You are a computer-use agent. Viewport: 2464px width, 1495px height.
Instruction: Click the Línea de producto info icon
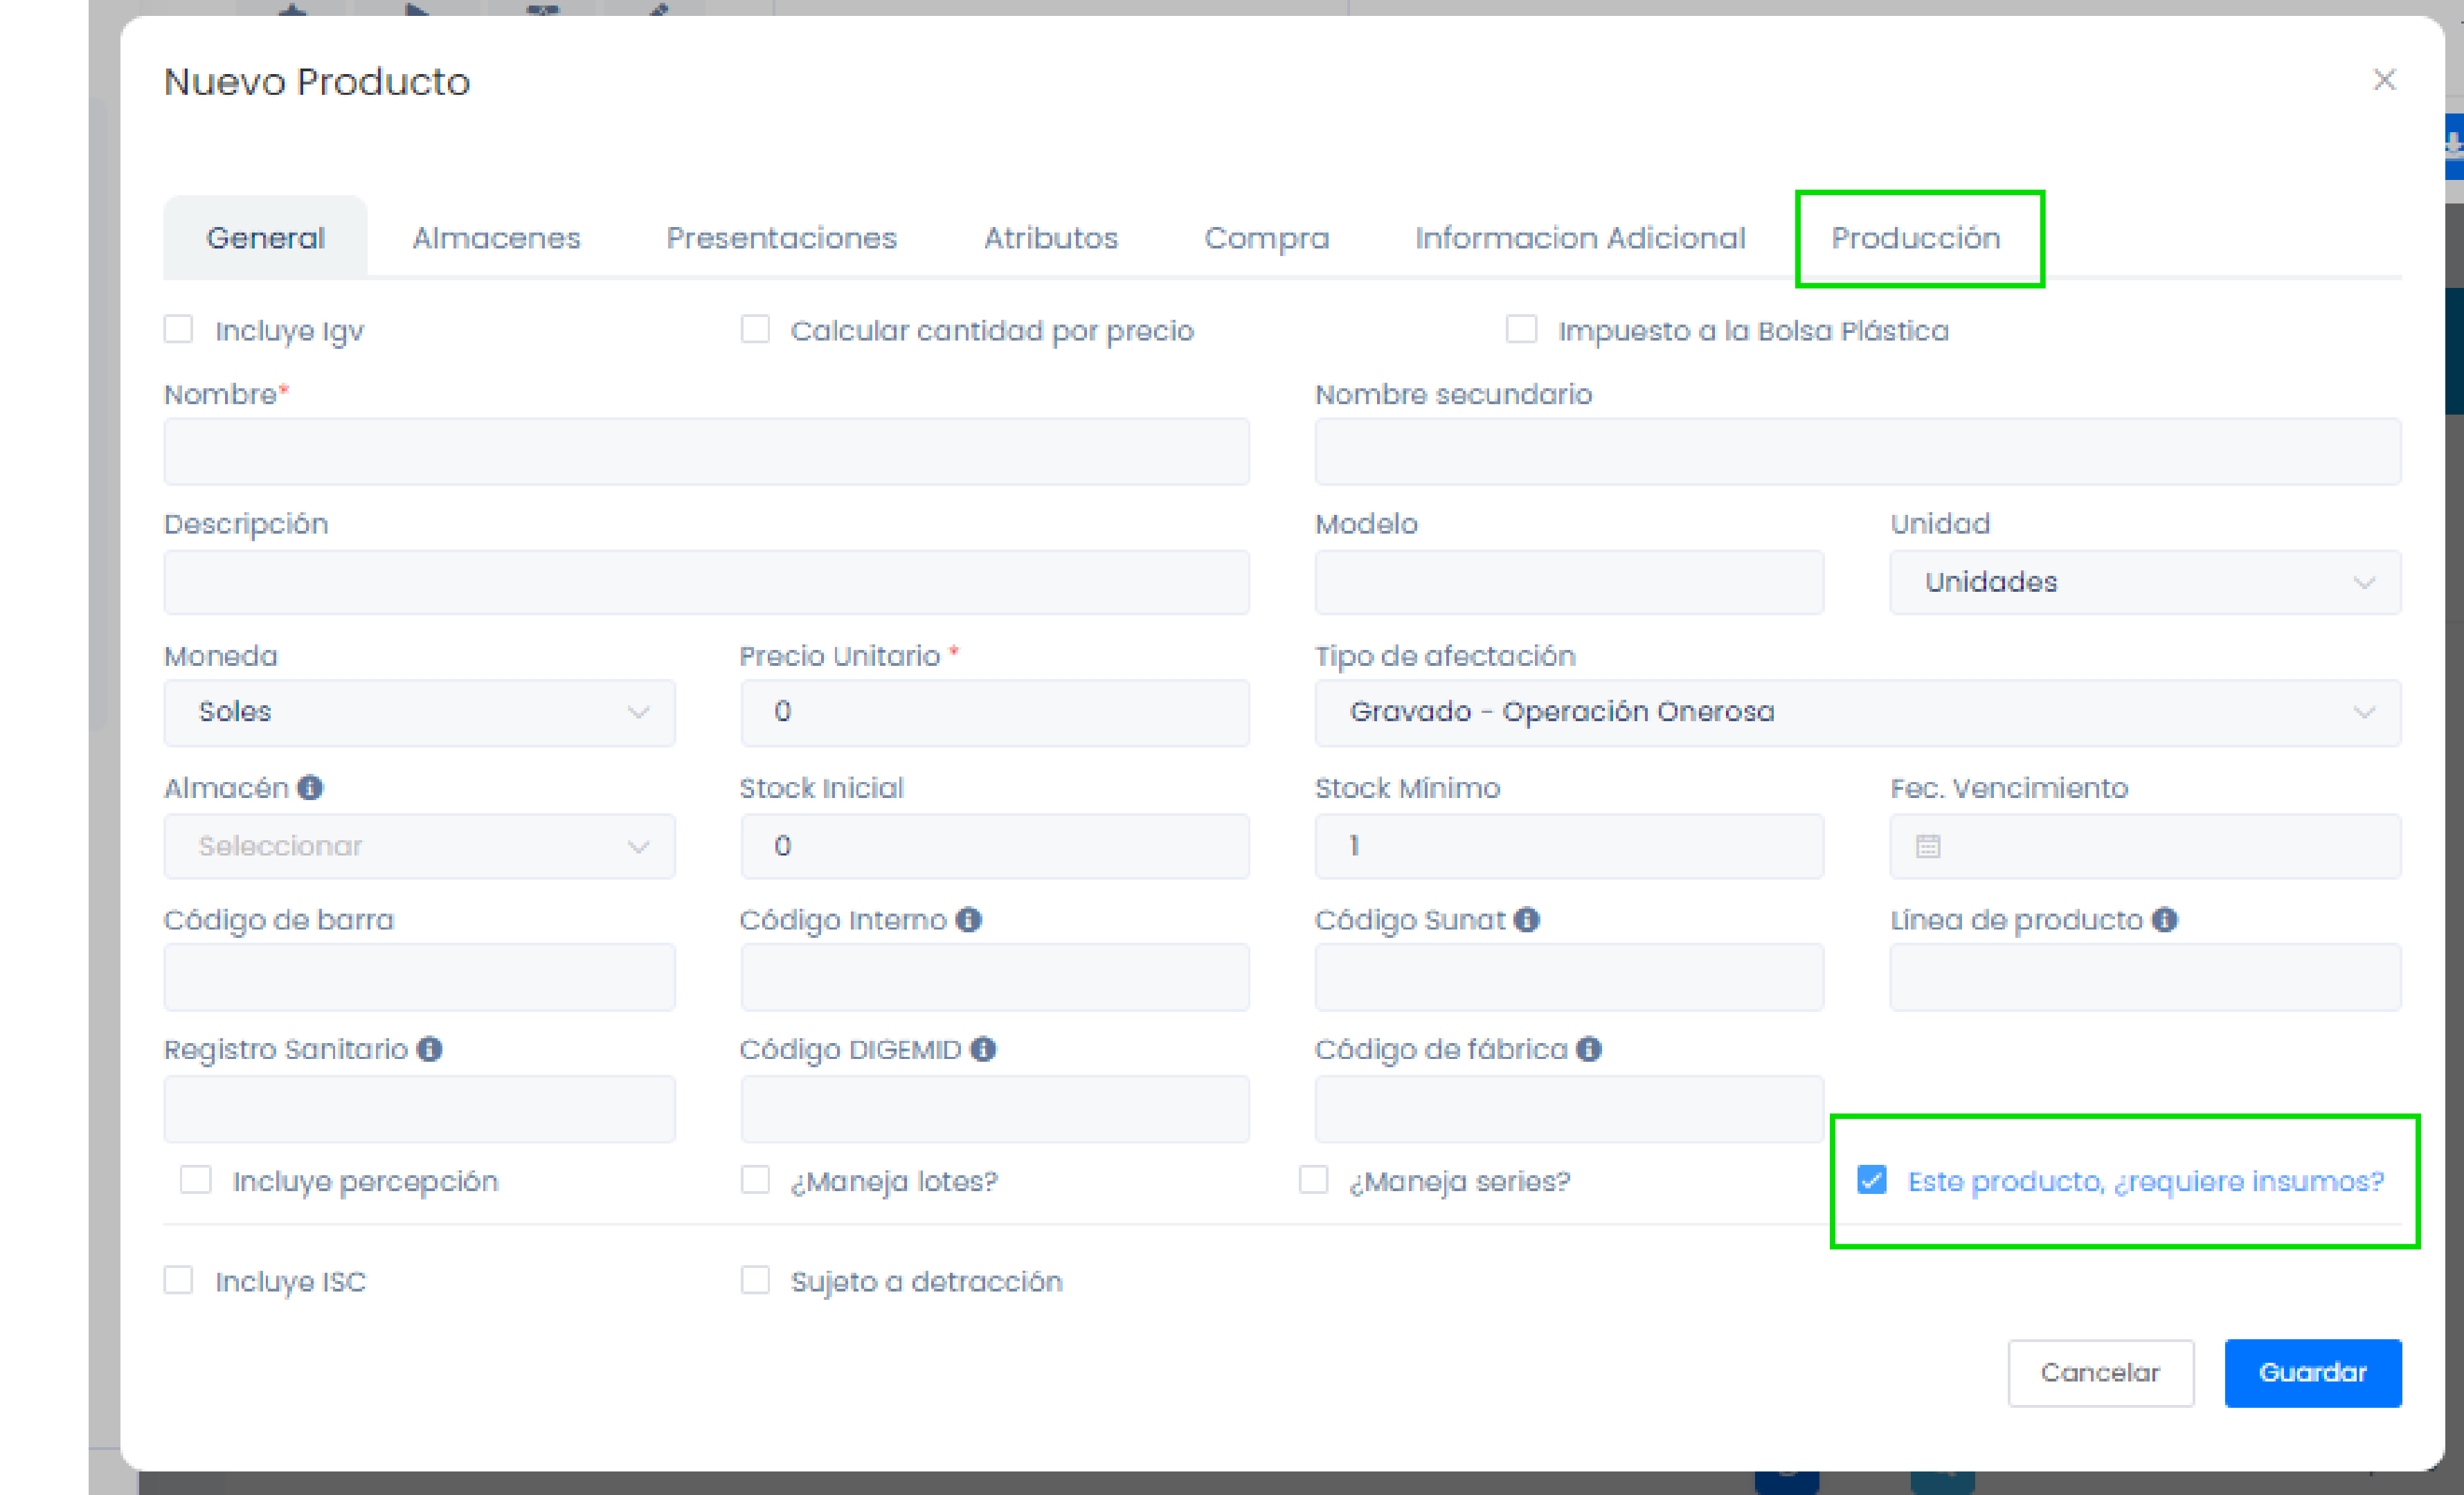pos(2164,920)
